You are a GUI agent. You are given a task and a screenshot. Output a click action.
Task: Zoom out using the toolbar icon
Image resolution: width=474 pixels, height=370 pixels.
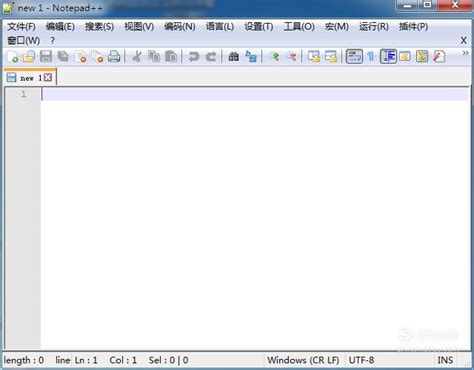click(x=291, y=57)
